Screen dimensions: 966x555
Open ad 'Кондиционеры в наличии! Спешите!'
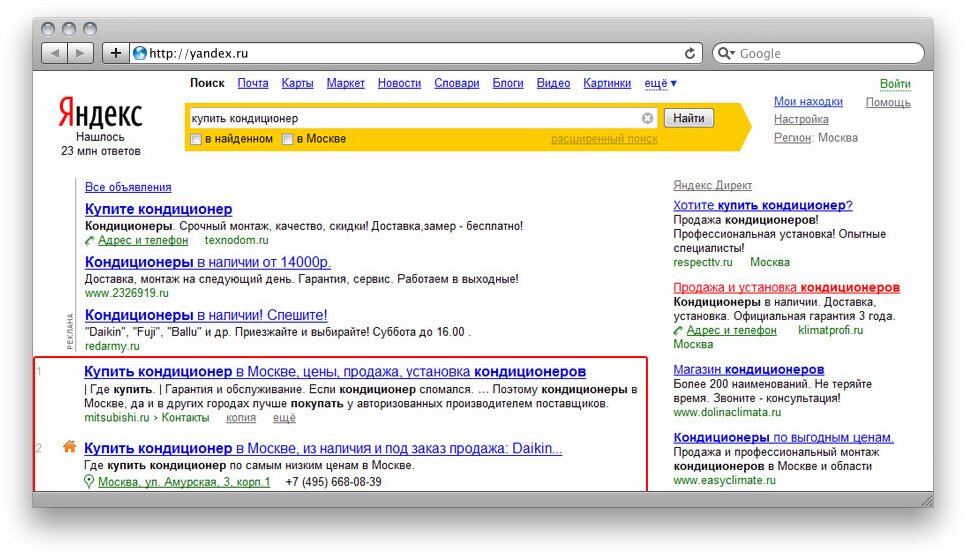coord(206,315)
